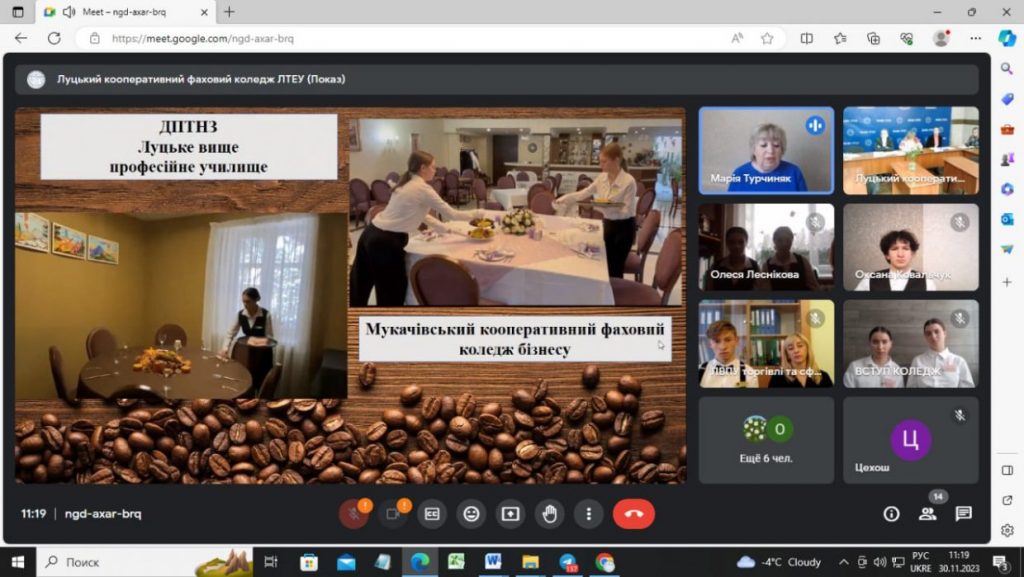Open the chat with everyone panel
Viewport: 1024px width, 577px height.
point(963,514)
